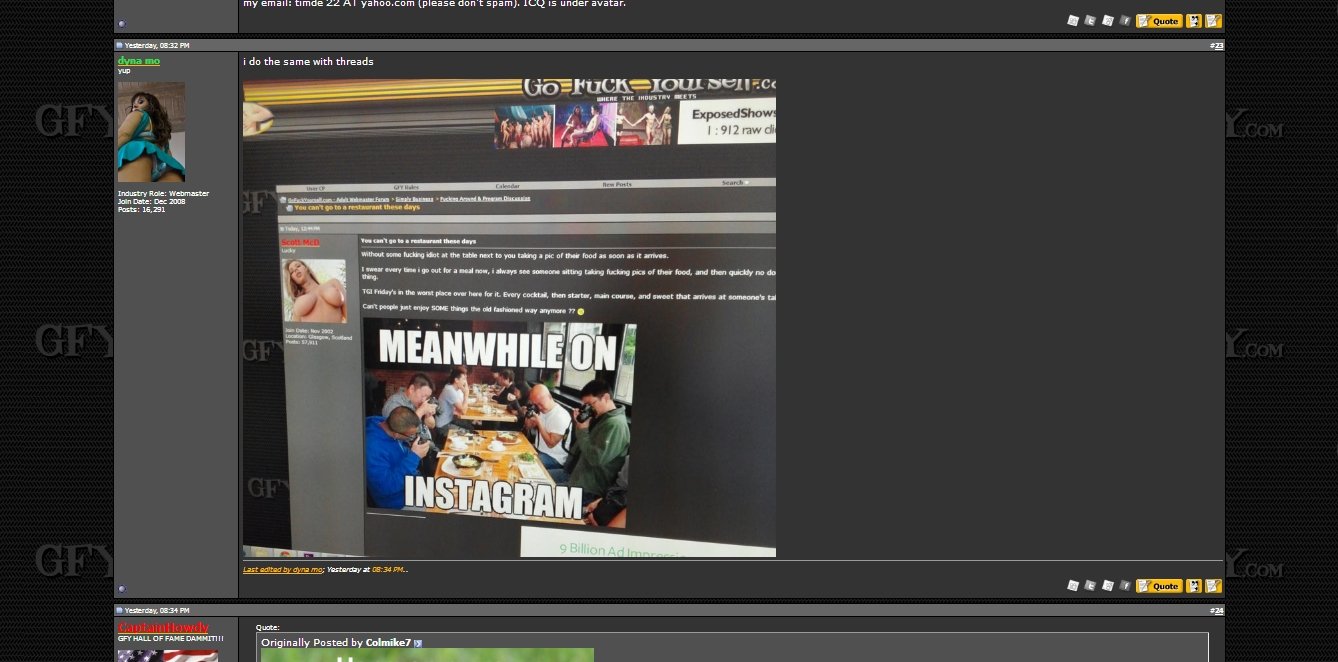The width and height of the screenshot is (1338, 662).
Task: Click 'Join Date: Dec 2008' text
Action: pos(151,202)
